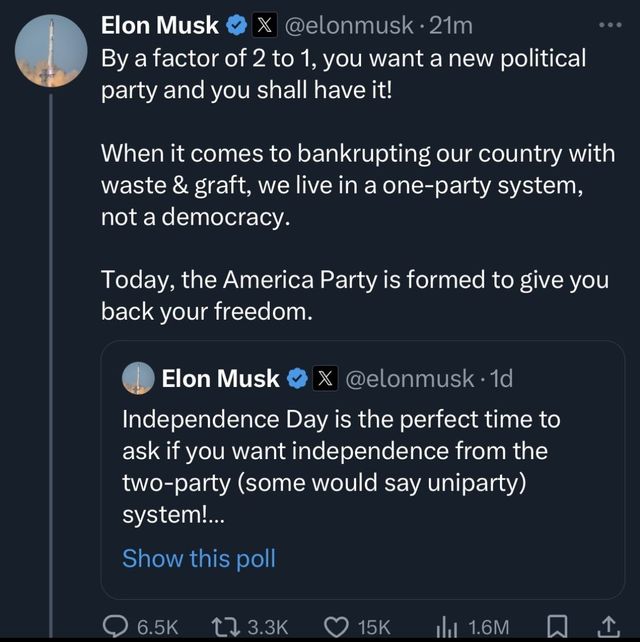
Task: Click "Show this poll" link
Action: click(x=198, y=558)
